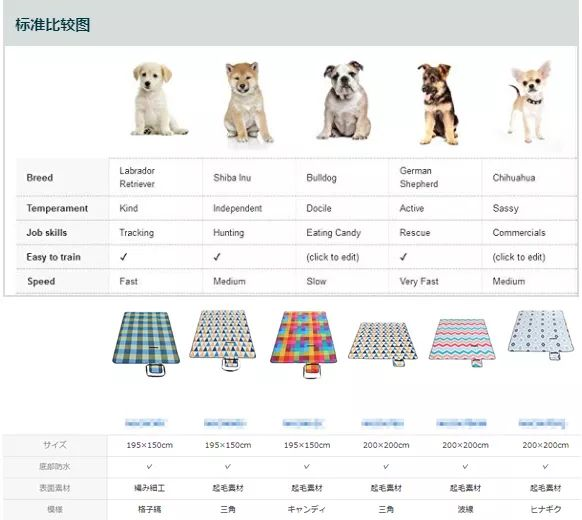The image size is (582, 520).
Task: Click the 底部防水 checkmark in the ヒナギク column
Action: pyautogui.click(x=545, y=467)
